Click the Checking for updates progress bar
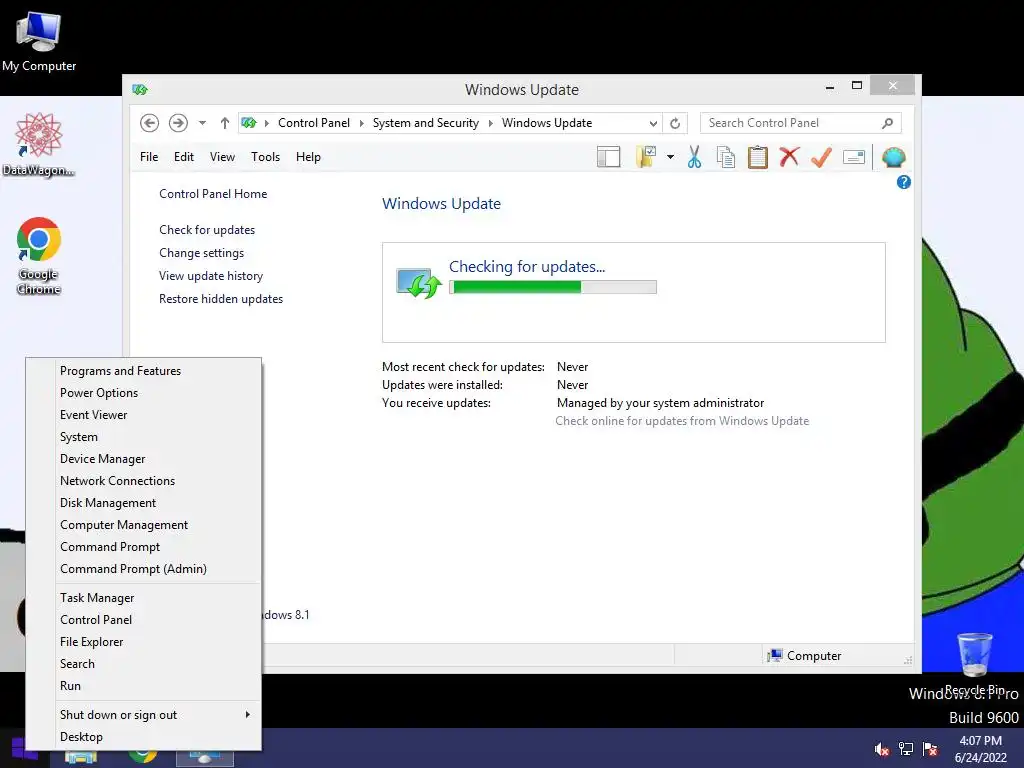This screenshot has height=768, width=1024. point(552,287)
